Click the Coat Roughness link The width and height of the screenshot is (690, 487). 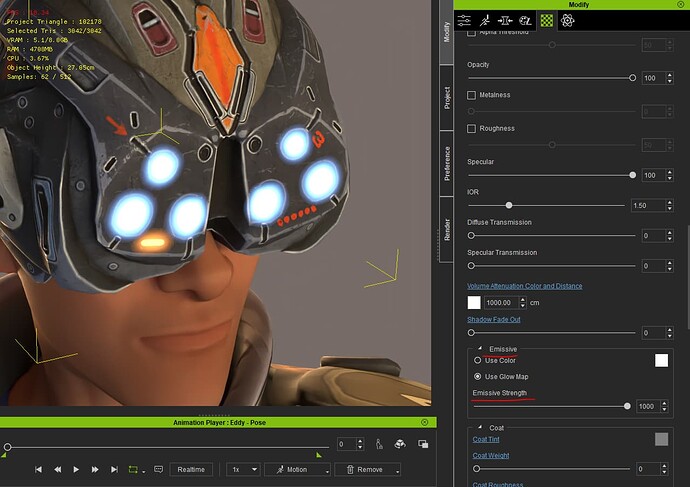(x=498, y=484)
